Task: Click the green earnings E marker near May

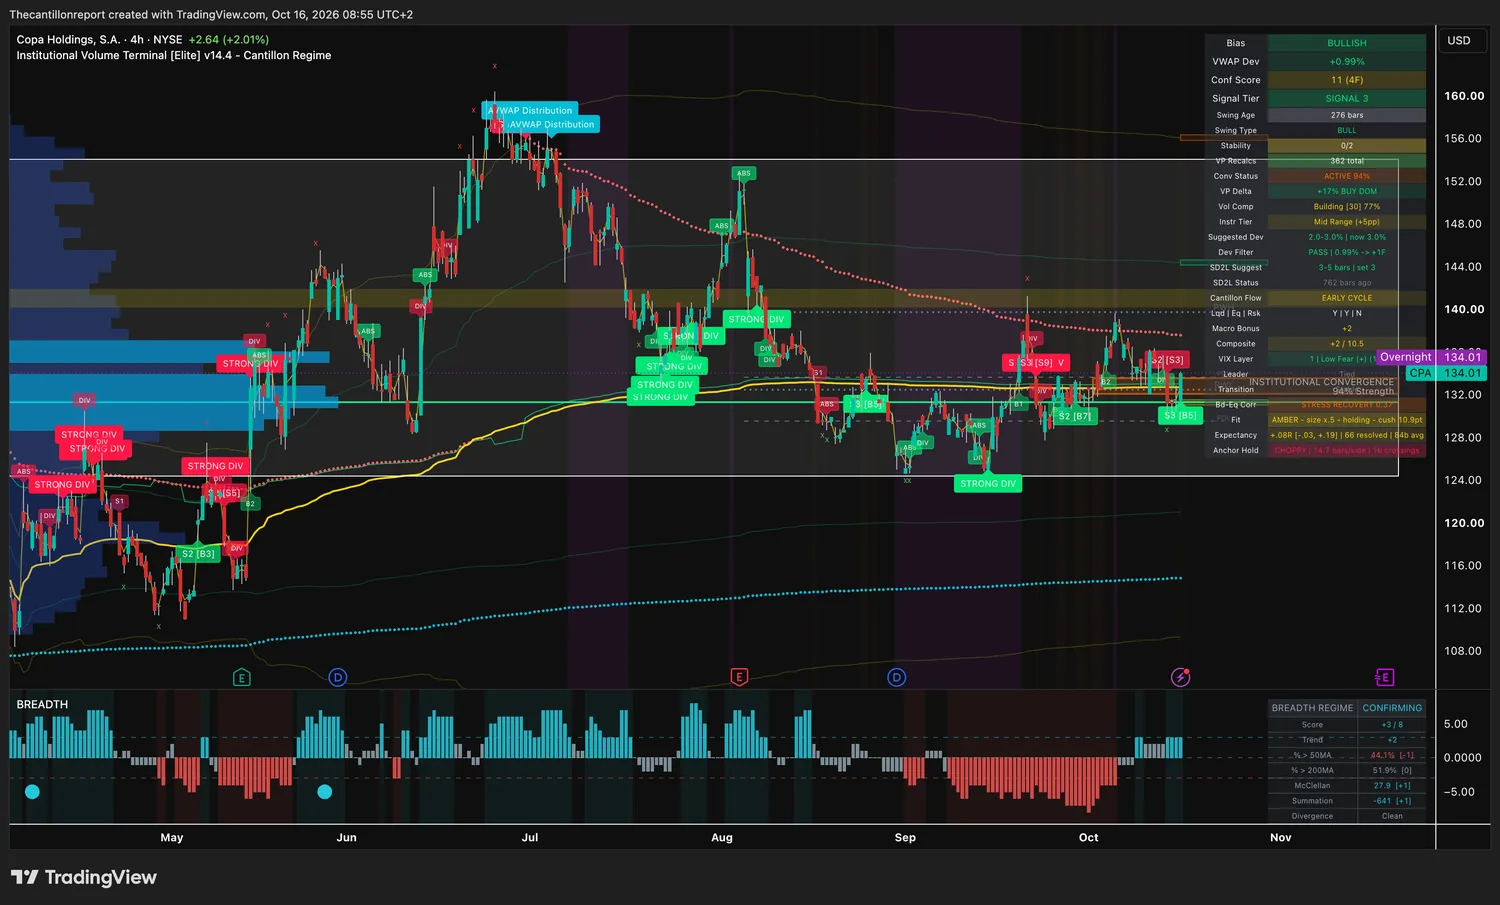Action: click(x=241, y=678)
